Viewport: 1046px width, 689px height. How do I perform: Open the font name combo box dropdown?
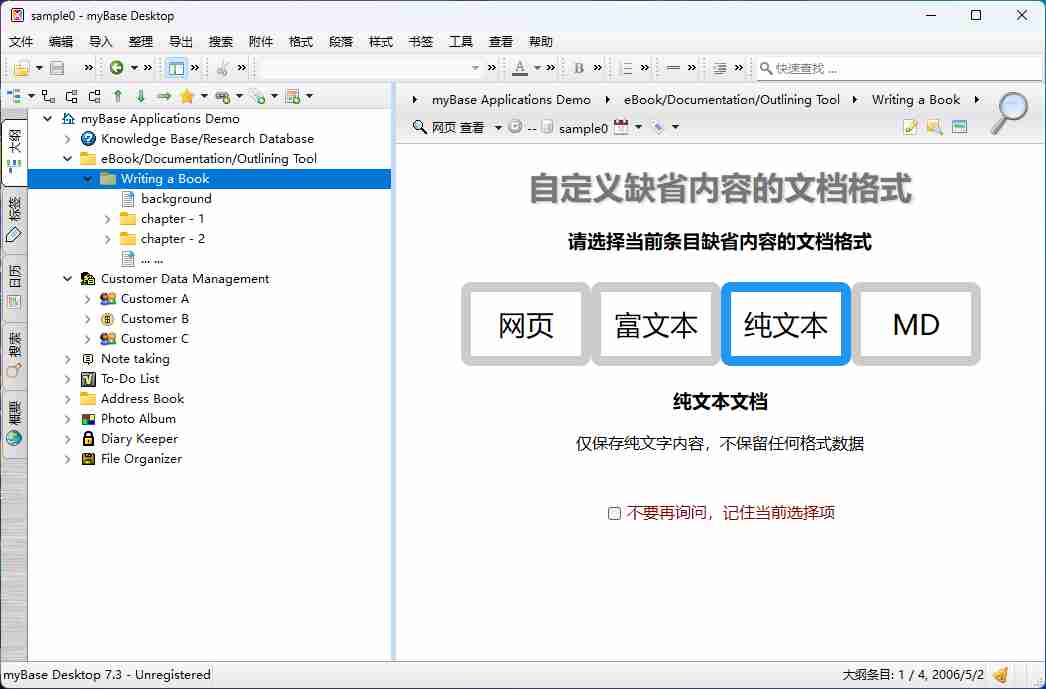[x=476, y=68]
